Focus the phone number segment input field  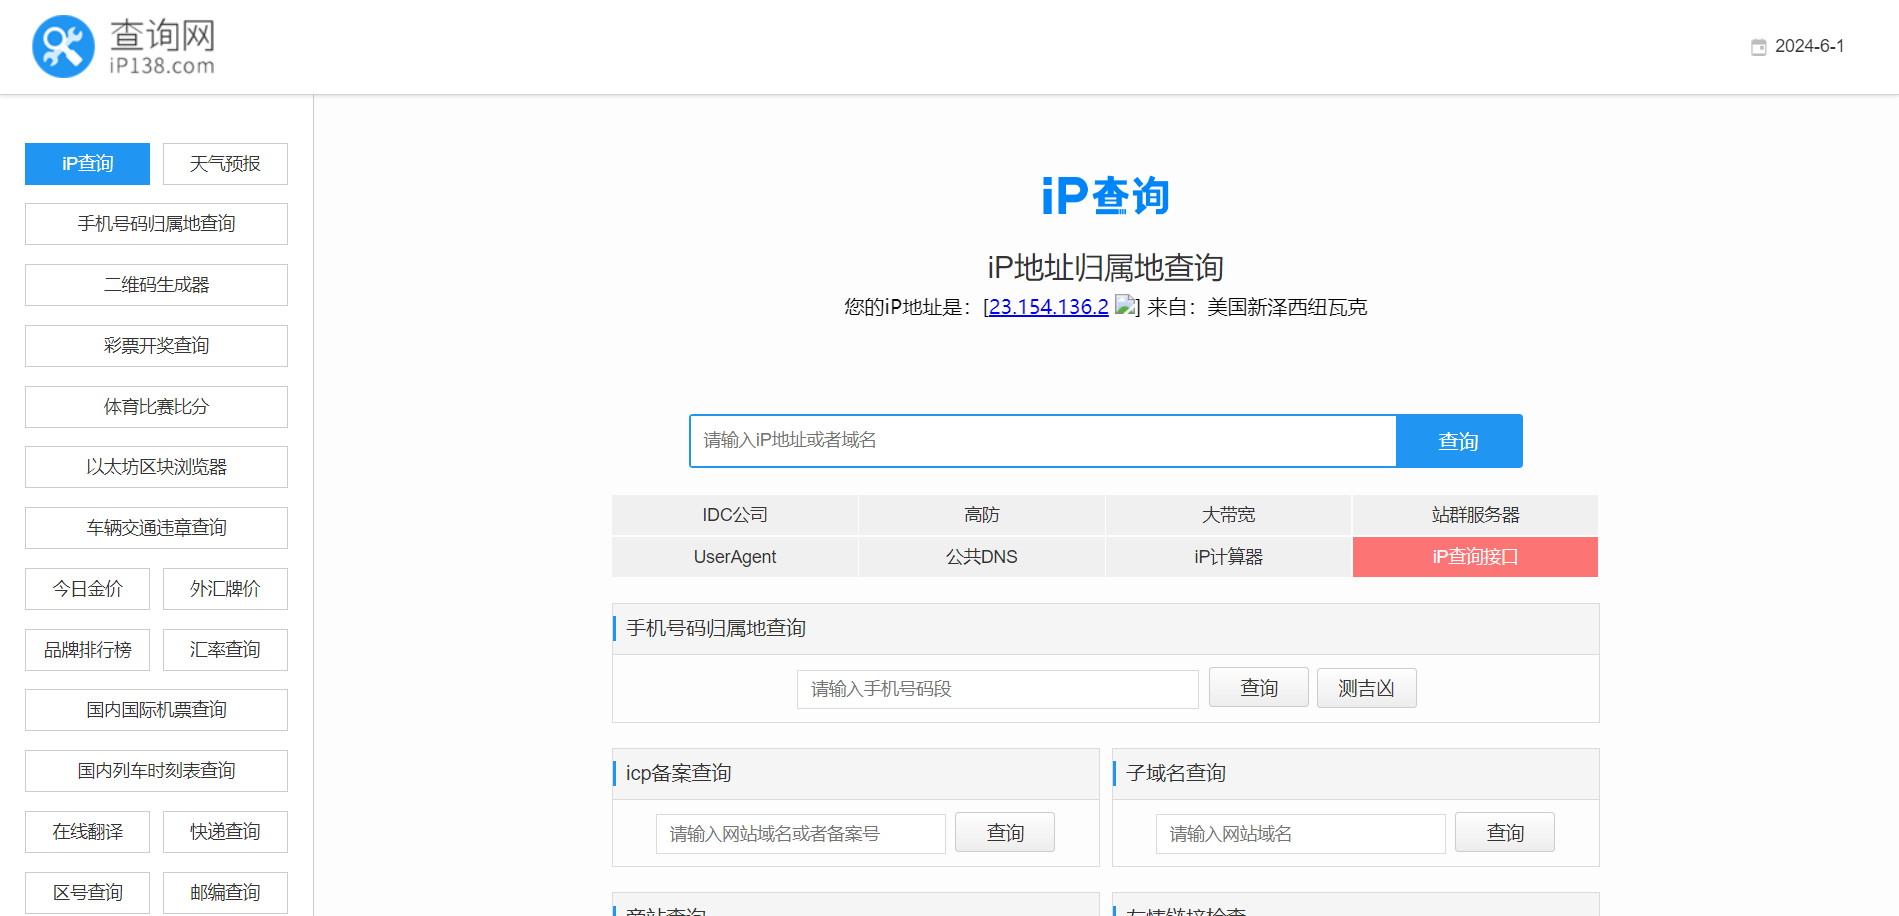[x=998, y=689]
